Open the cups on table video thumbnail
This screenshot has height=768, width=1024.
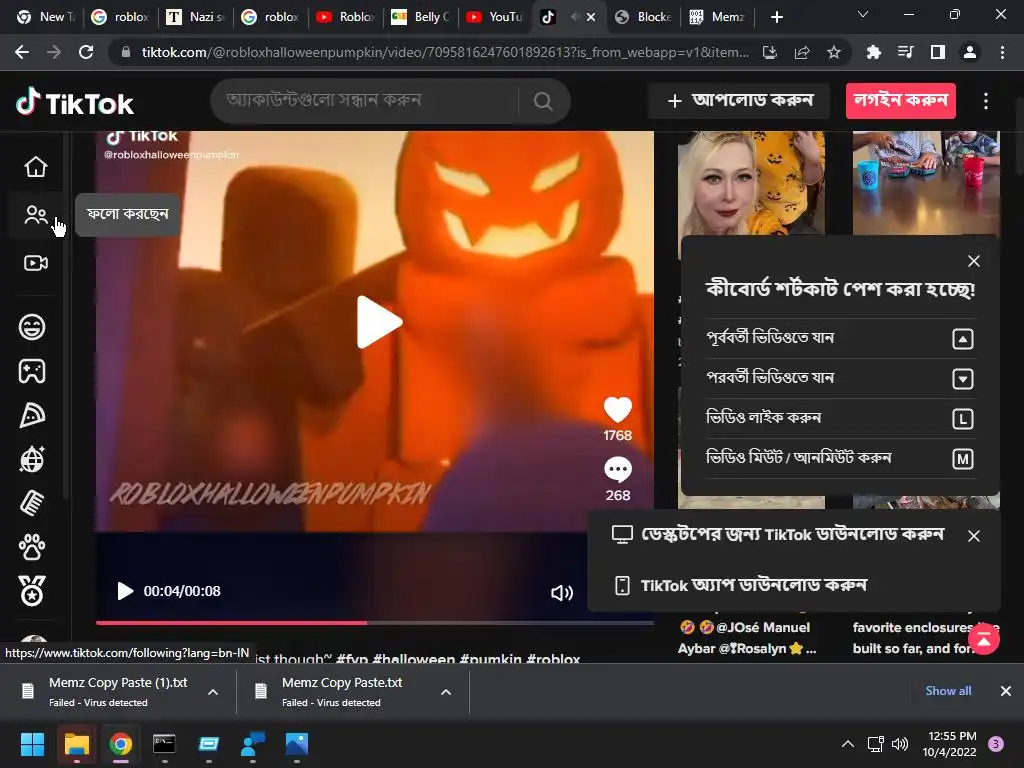coord(926,183)
